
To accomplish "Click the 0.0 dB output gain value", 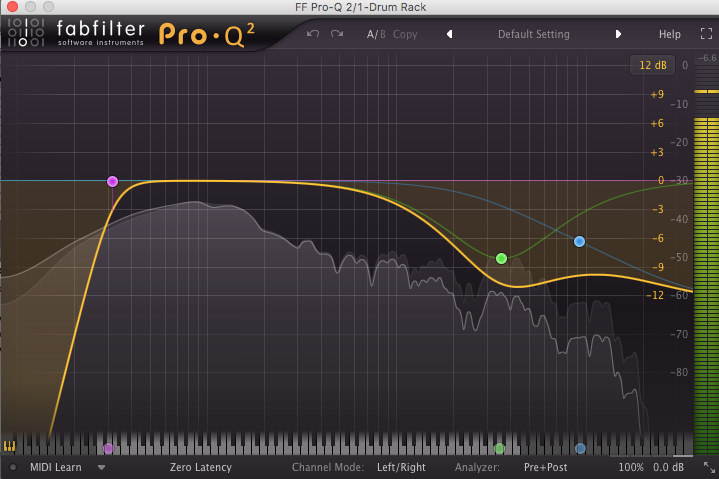I will point(668,468).
